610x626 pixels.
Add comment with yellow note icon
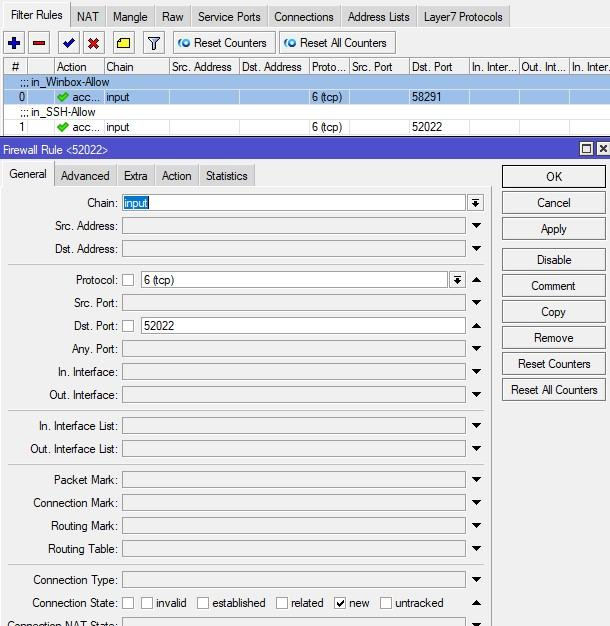(123, 43)
